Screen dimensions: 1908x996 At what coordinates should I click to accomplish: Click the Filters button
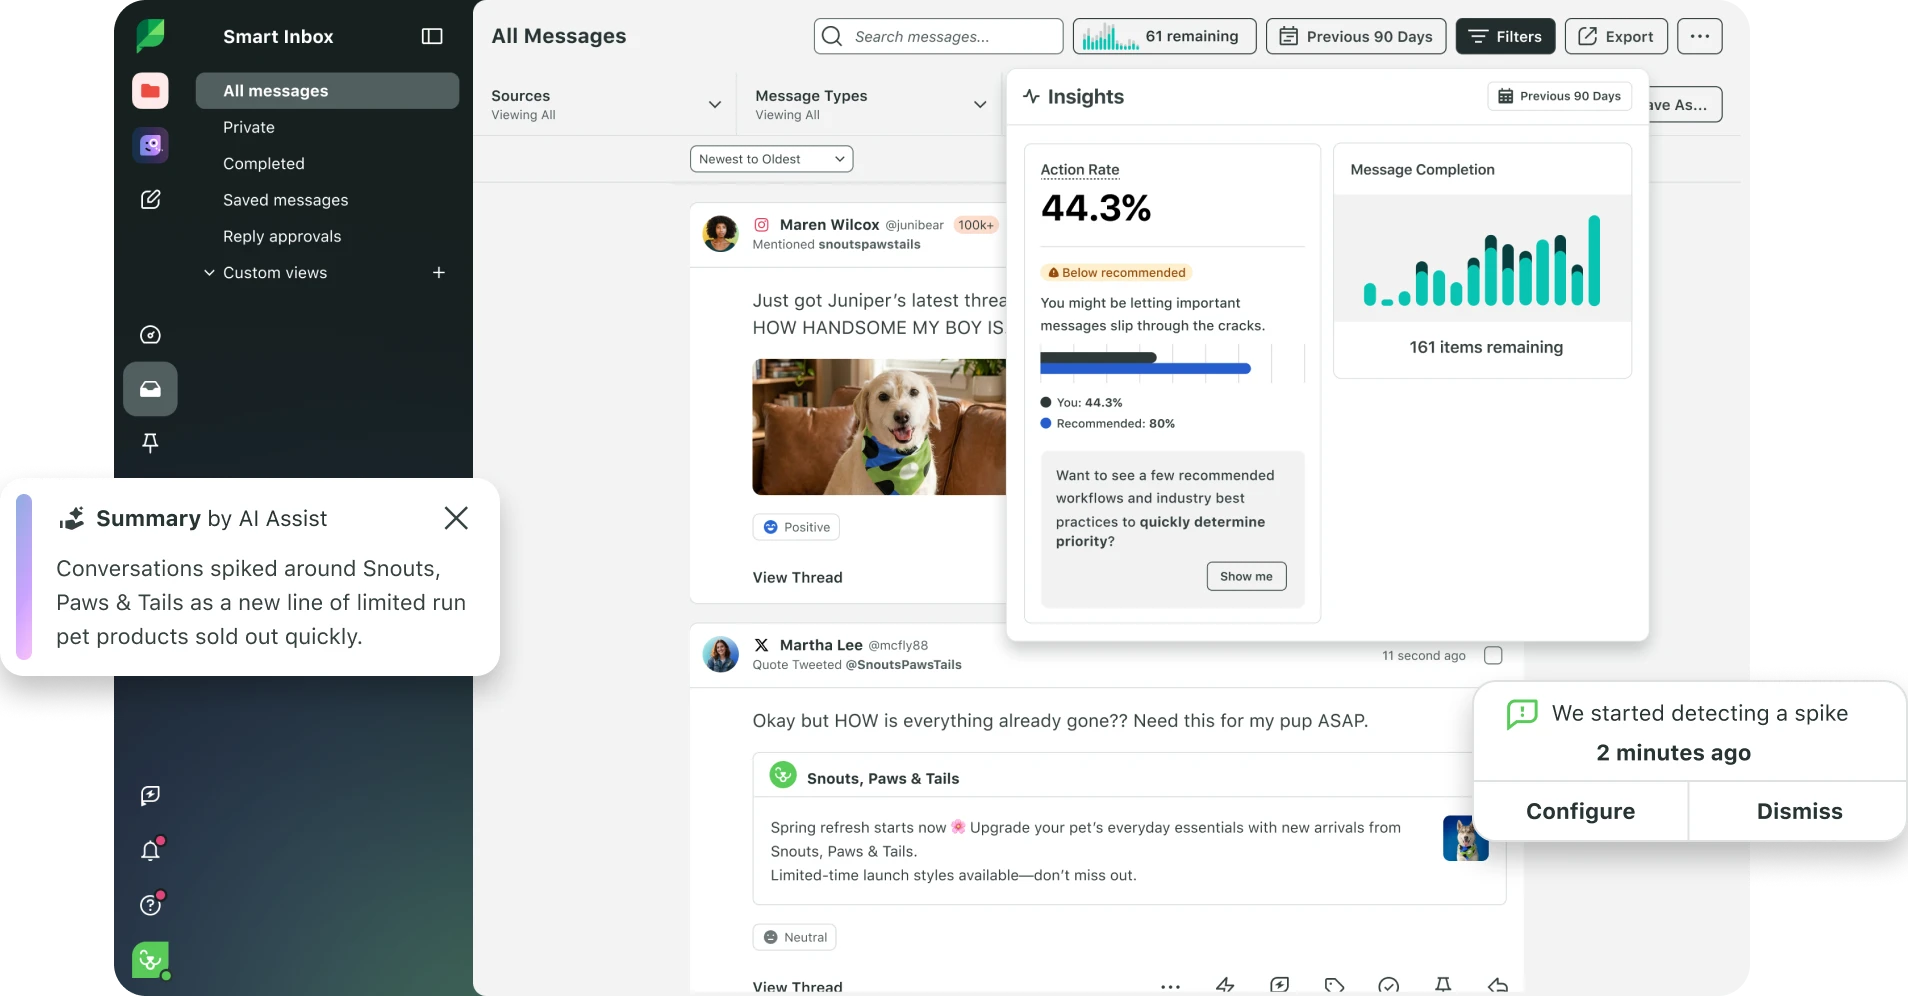click(1505, 36)
